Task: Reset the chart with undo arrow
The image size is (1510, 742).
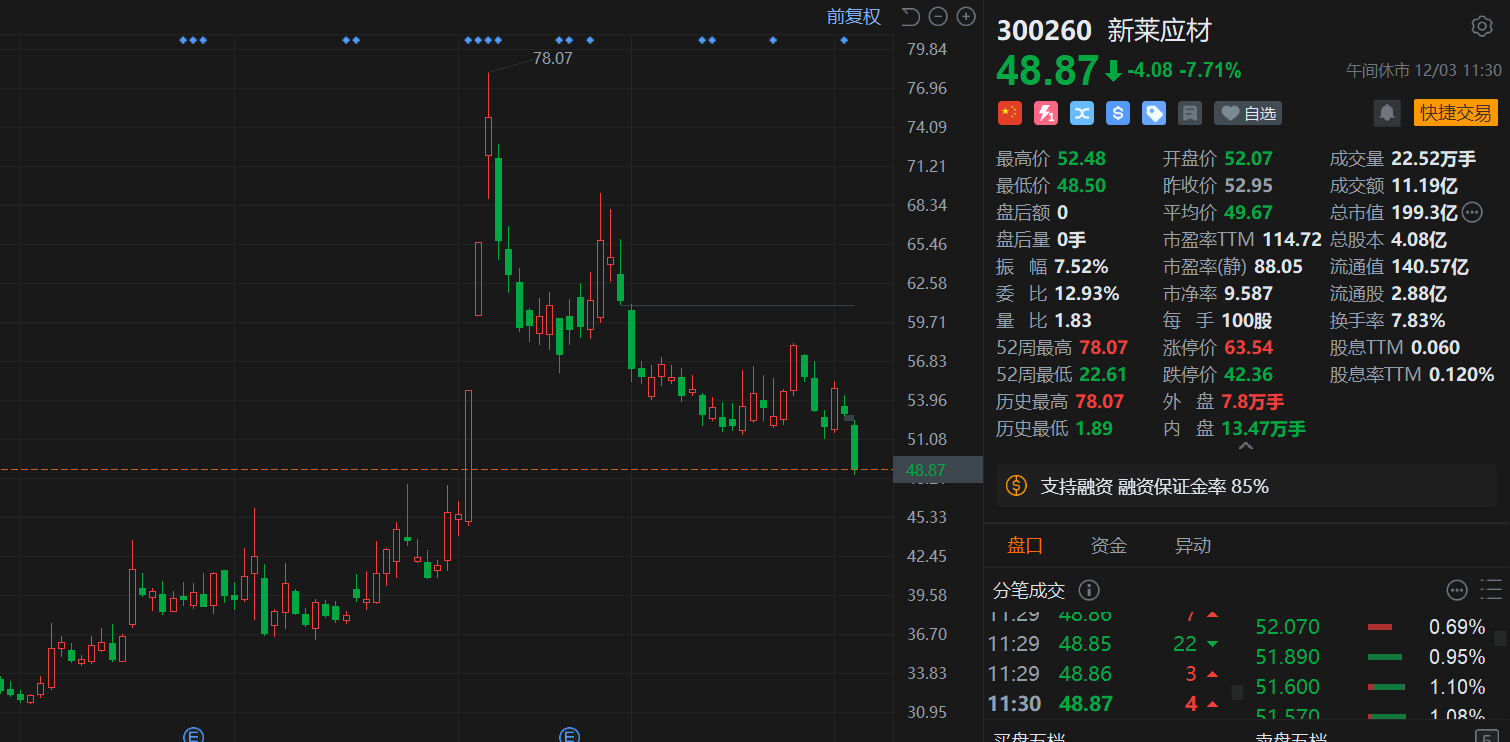Action: click(910, 16)
